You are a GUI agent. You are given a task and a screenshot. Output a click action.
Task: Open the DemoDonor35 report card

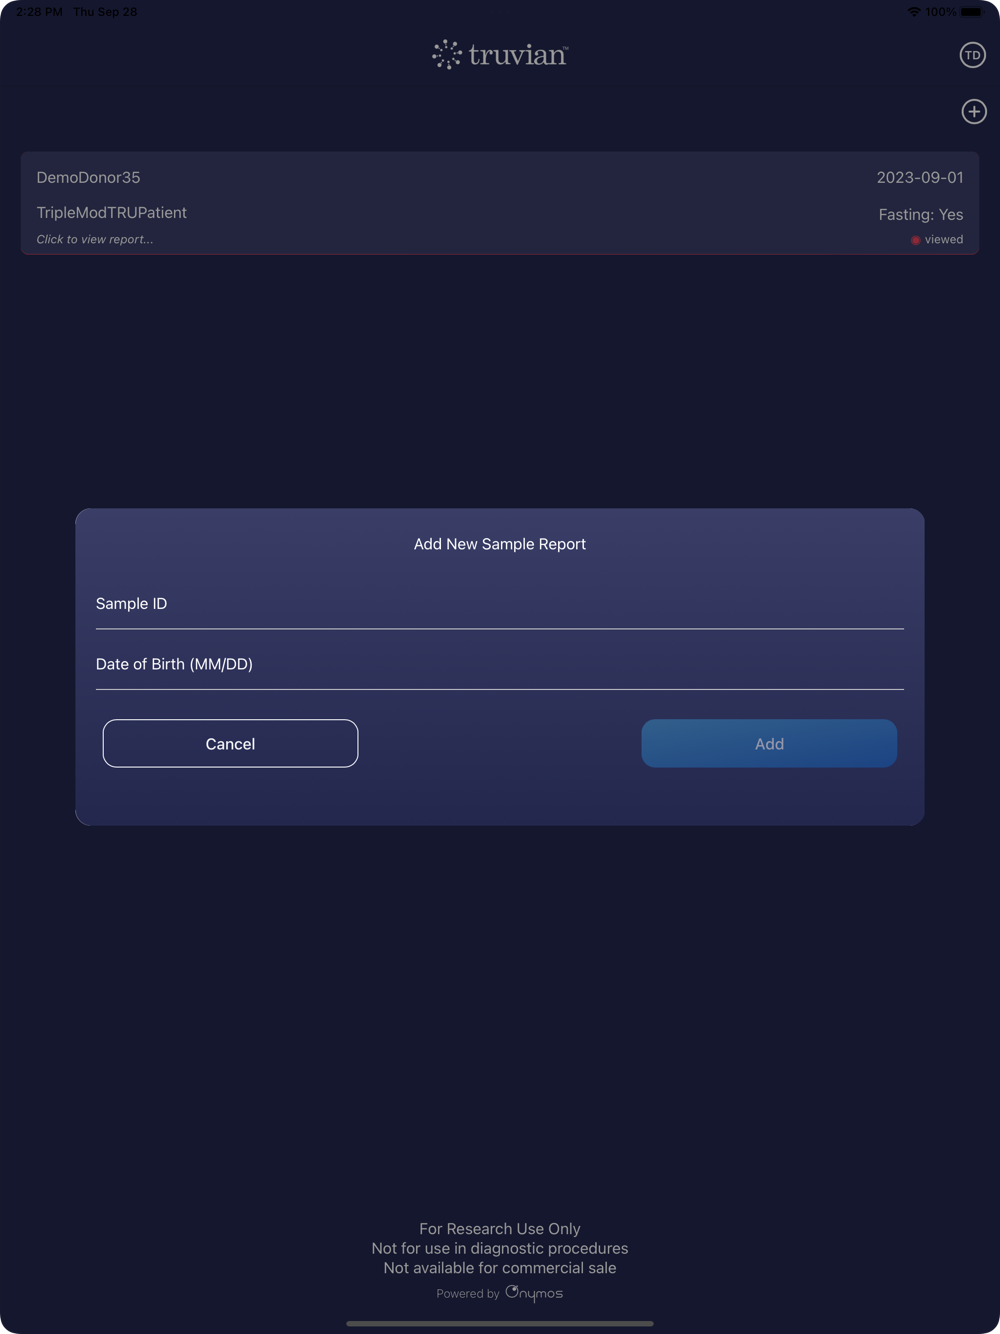pyautogui.click(x=500, y=204)
